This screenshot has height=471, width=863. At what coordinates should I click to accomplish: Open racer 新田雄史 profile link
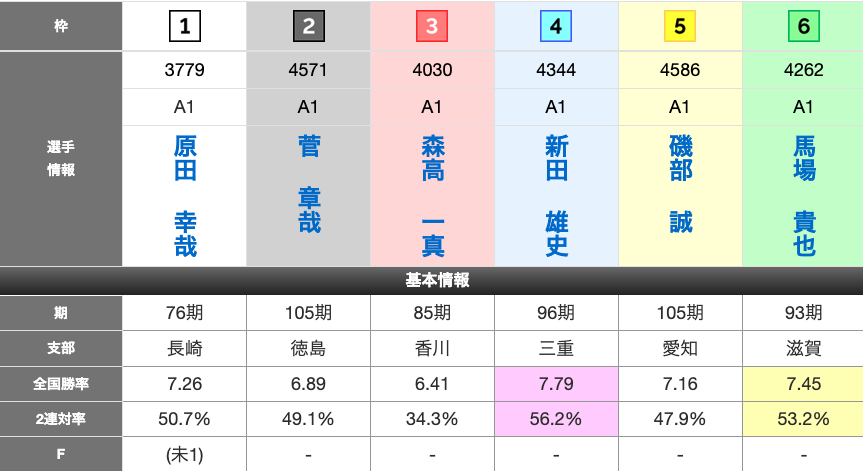pyautogui.click(x=556, y=196)
